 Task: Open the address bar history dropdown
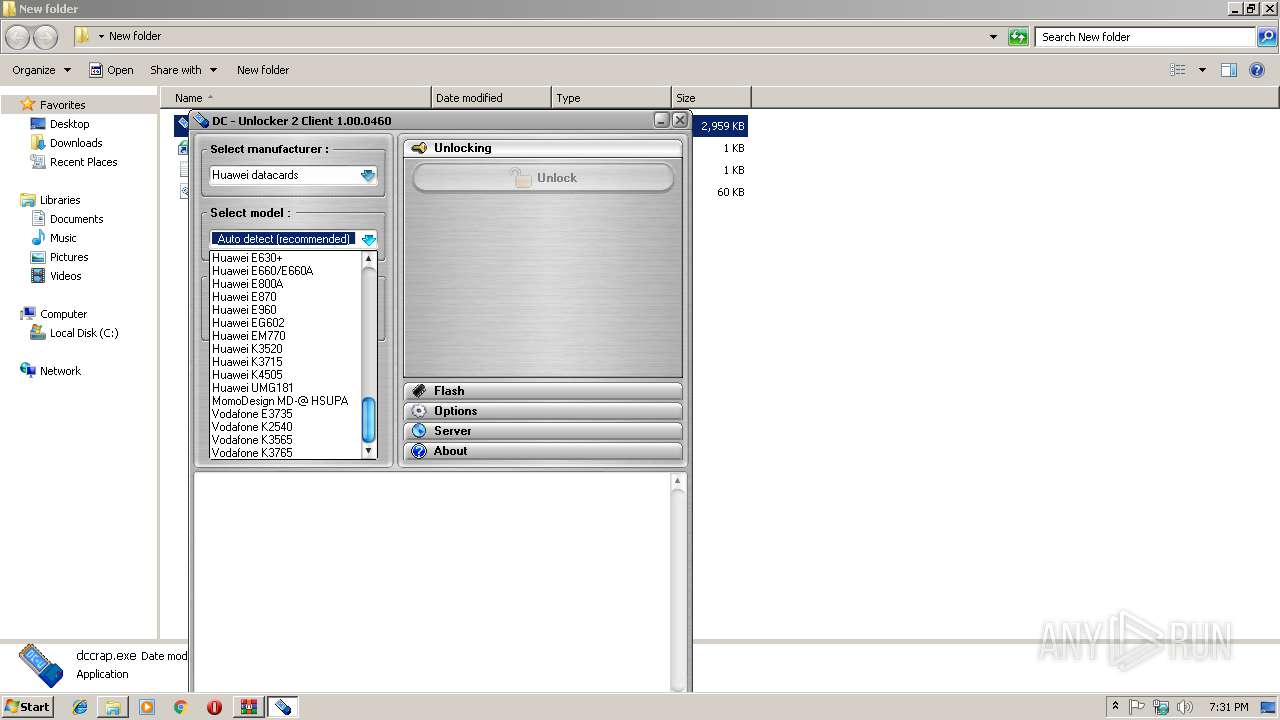tap(993, 37)
